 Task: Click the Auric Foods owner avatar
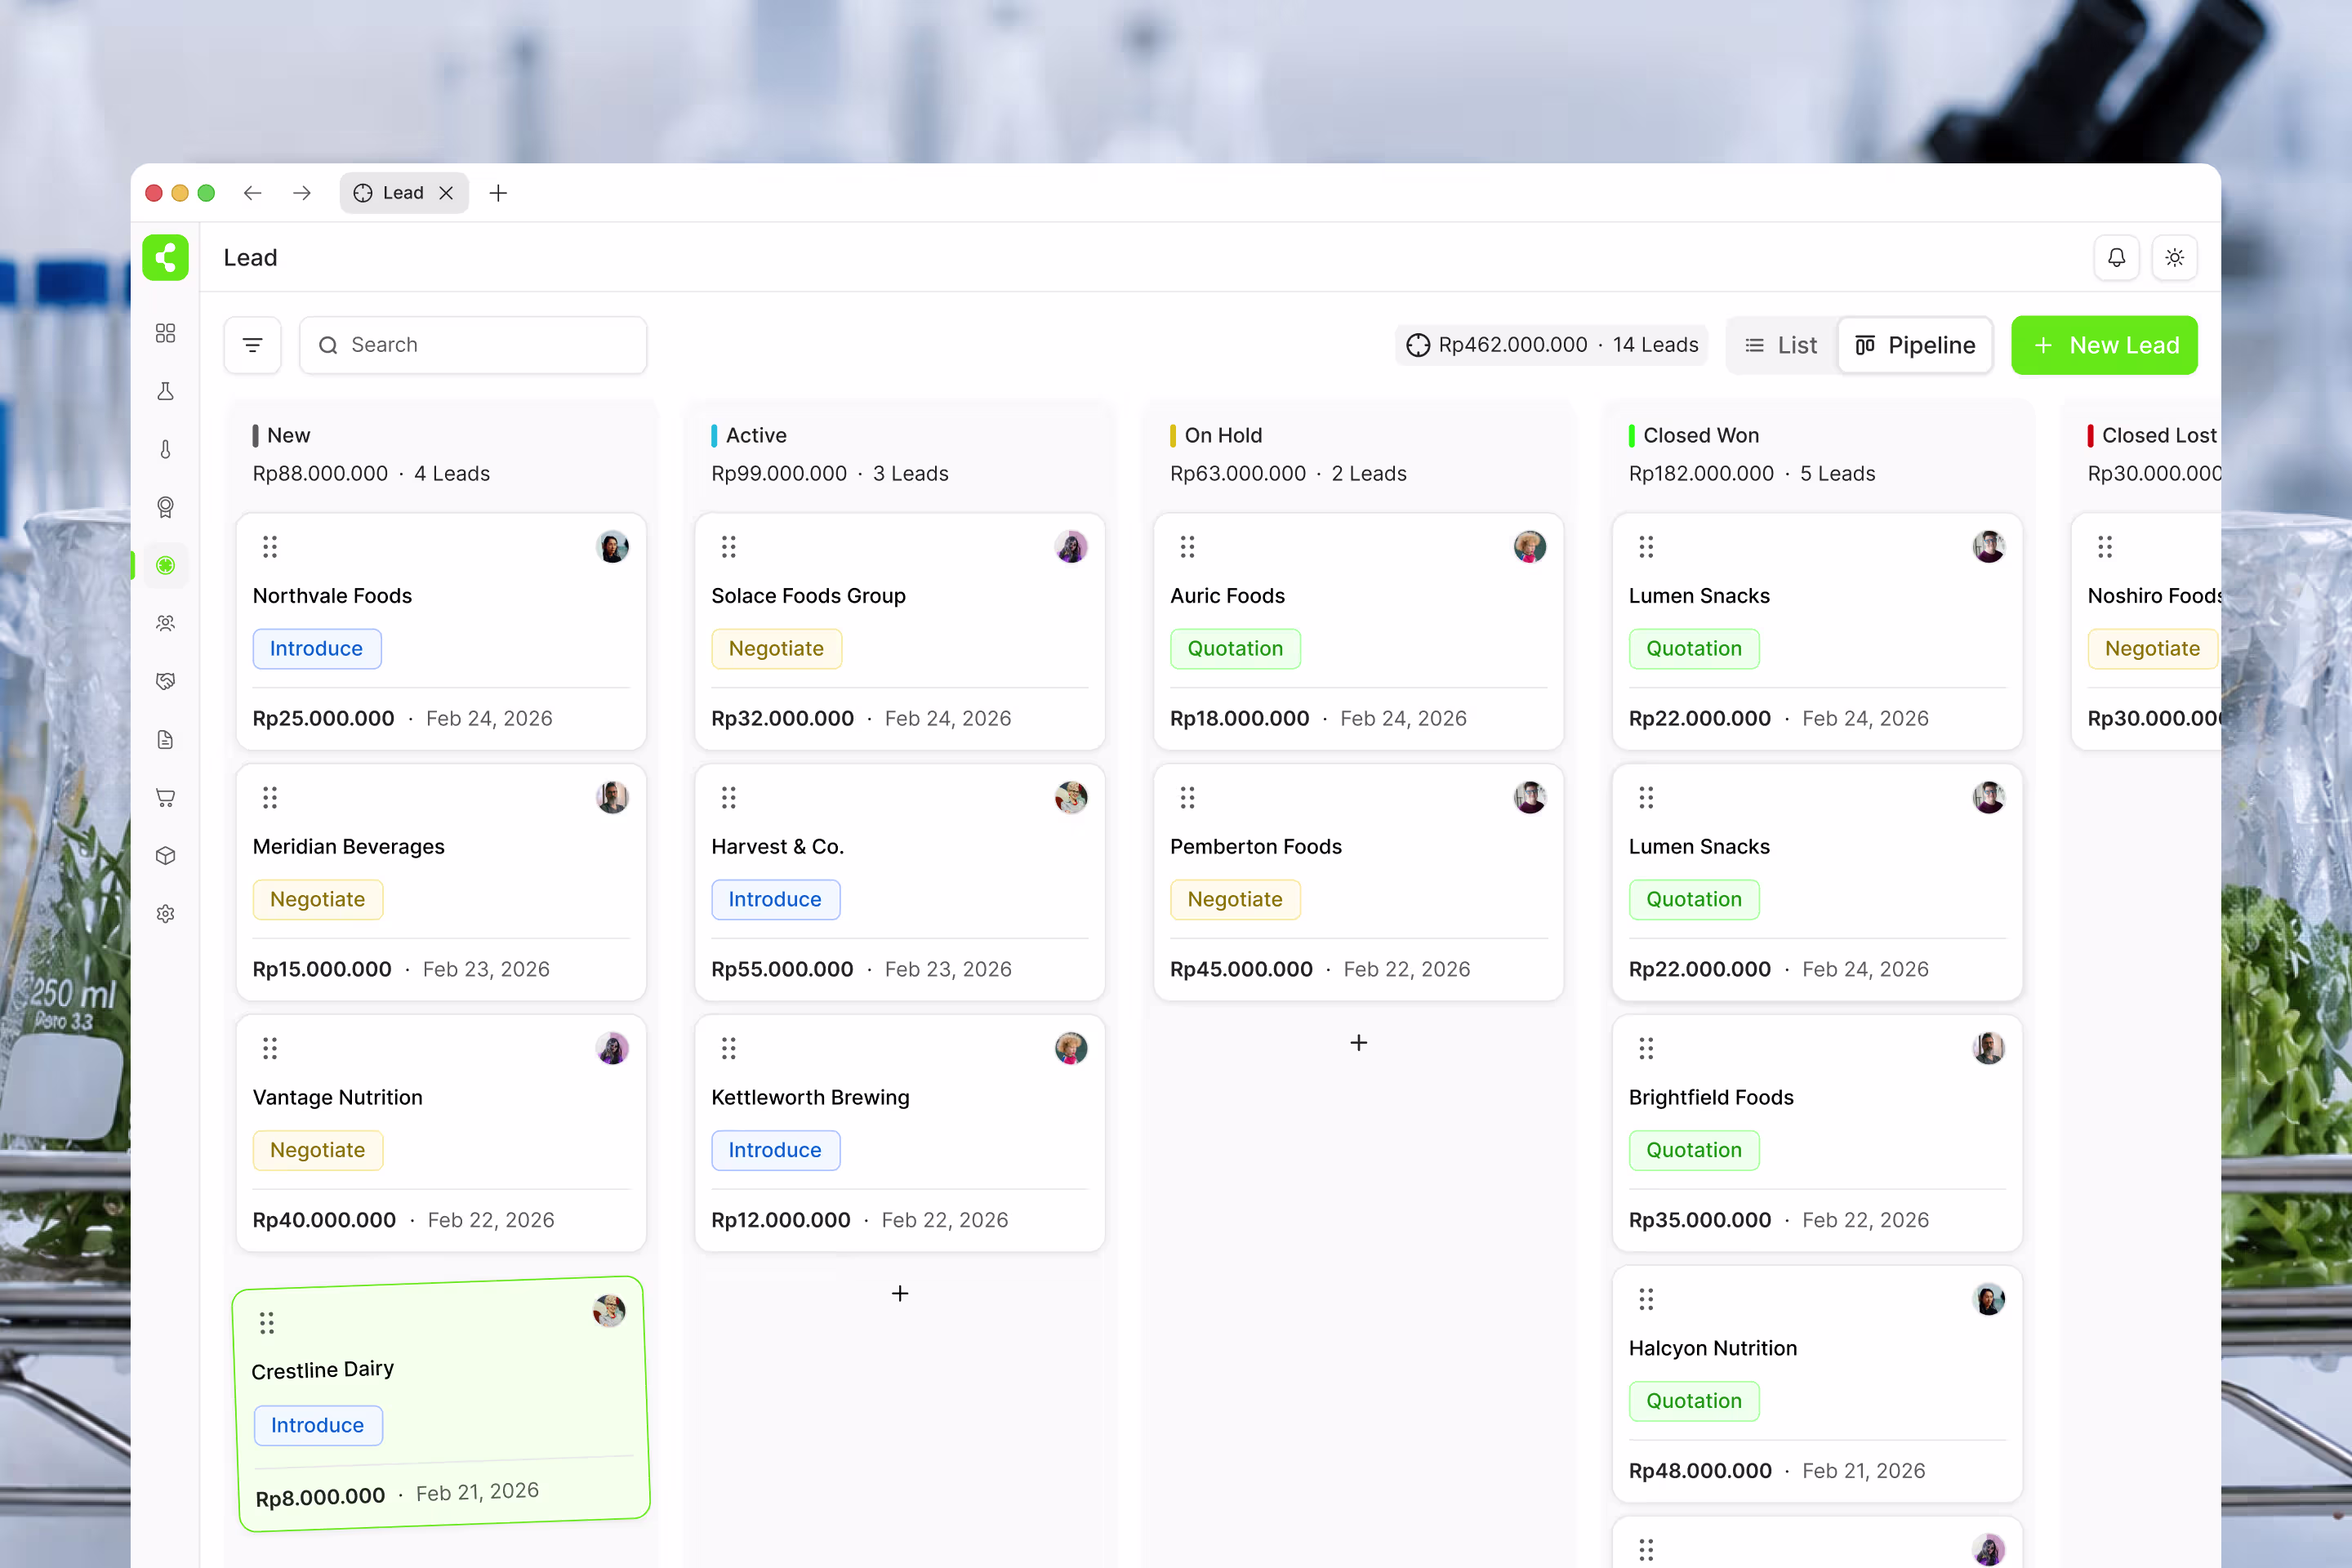1530,547
